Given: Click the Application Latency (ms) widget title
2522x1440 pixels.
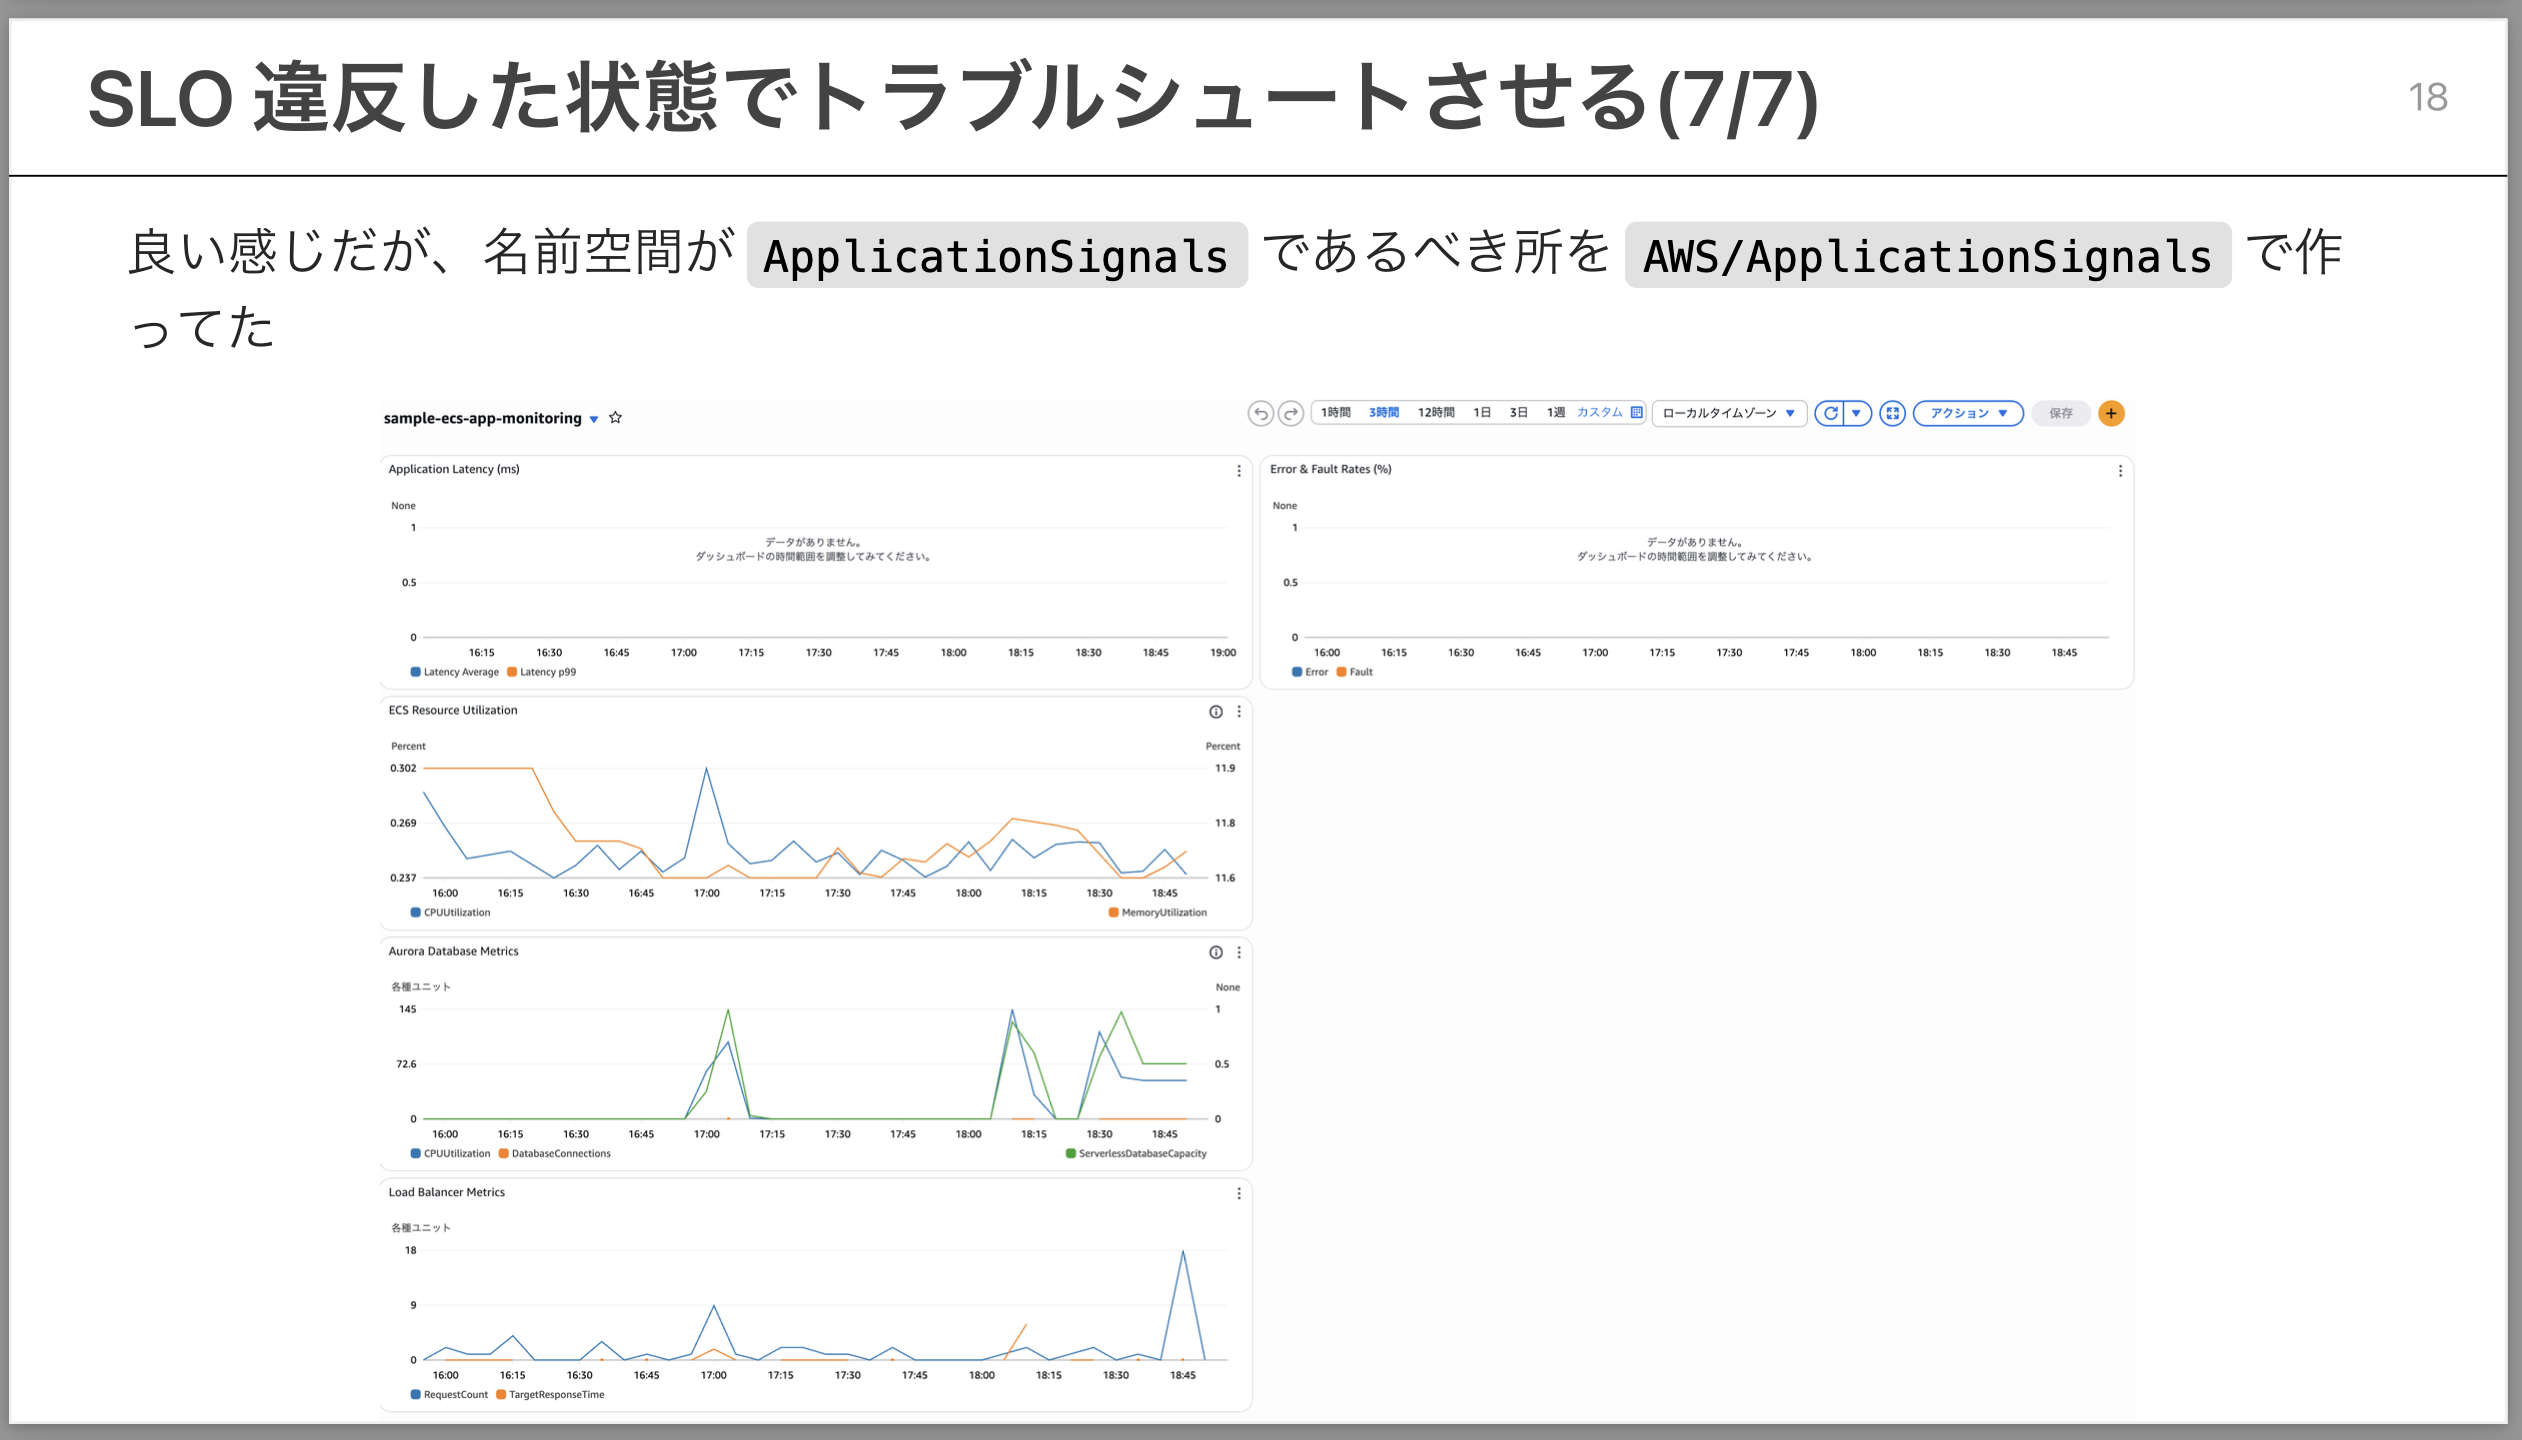Looking at the screenshot, I should pyautogui.click(x=454, y=469).
